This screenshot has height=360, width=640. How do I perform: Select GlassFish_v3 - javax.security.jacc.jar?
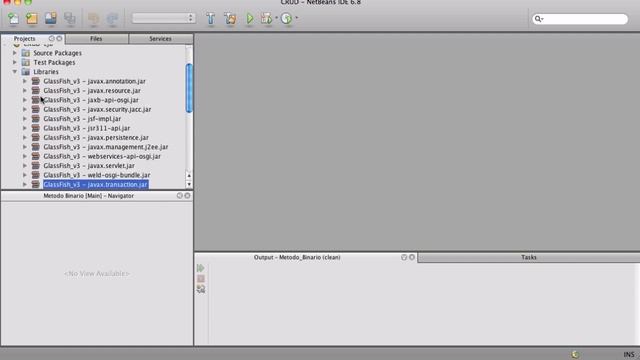tap(97, 109)
